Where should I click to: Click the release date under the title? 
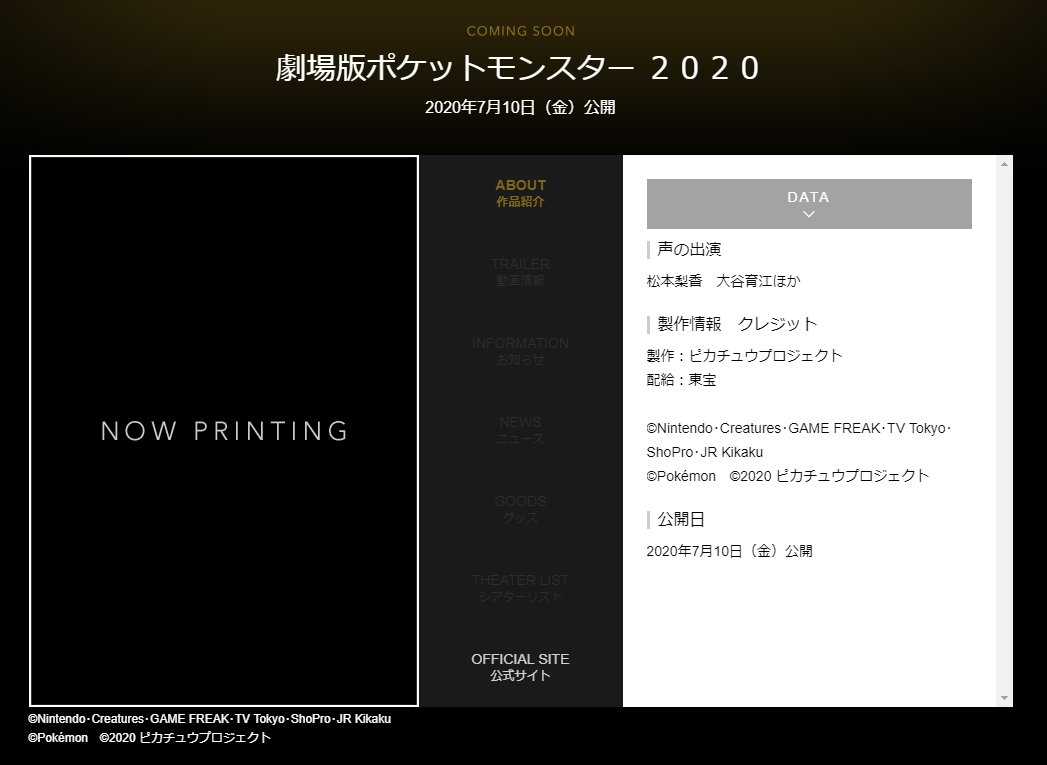(519, 107)
